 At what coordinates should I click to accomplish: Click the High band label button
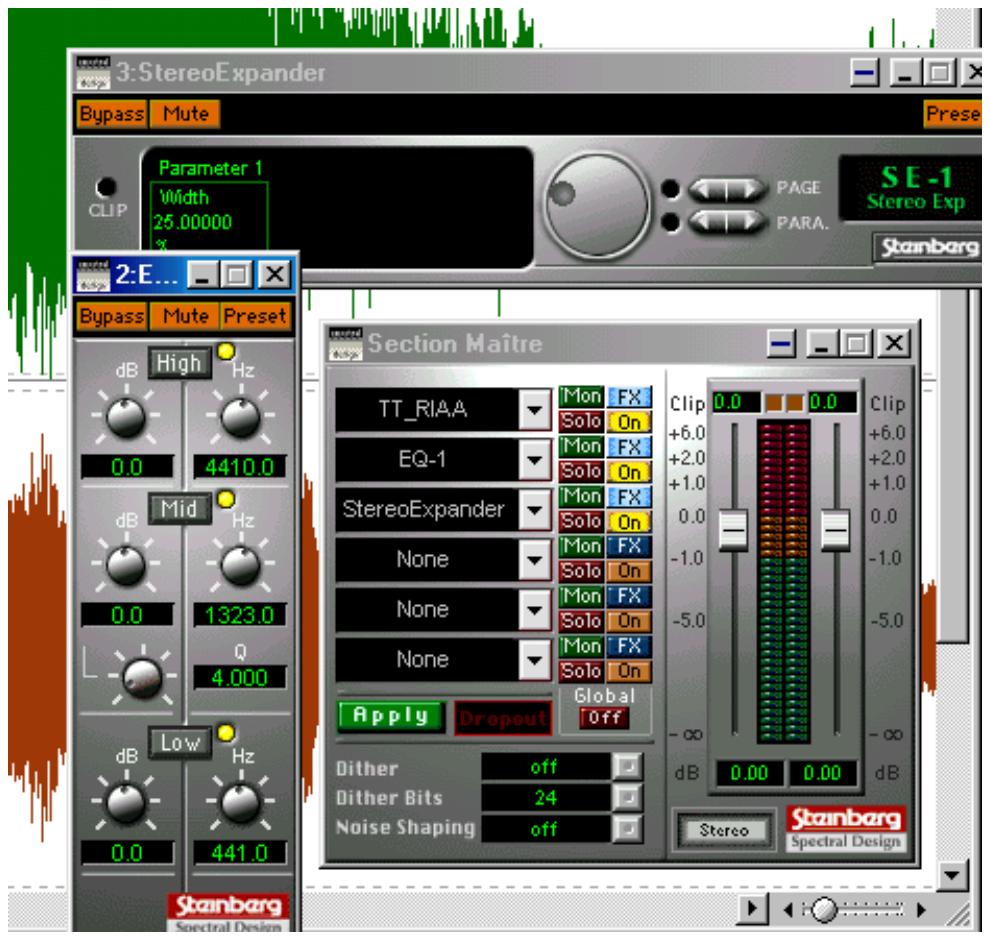(179, 363)
